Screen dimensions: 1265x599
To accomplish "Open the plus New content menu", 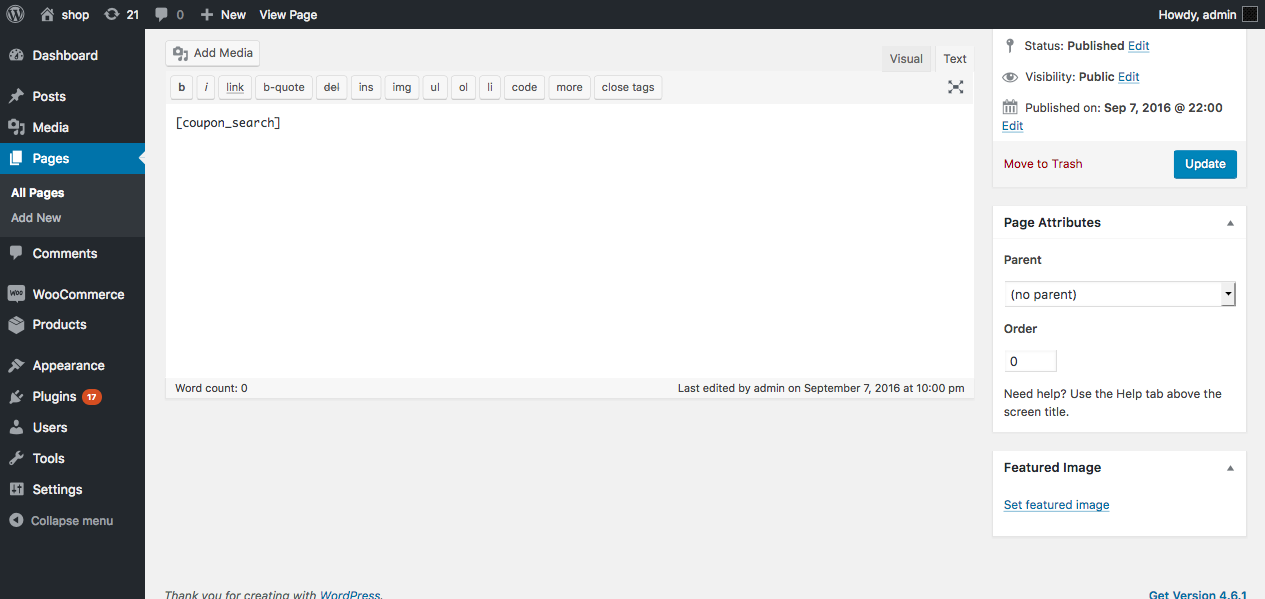I will pos(223,14).
